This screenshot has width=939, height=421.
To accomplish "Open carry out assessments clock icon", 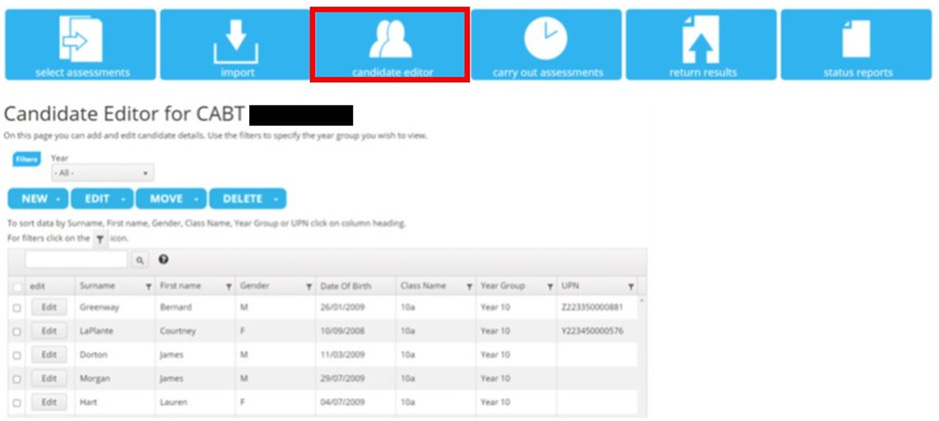I will click(545, 39).
